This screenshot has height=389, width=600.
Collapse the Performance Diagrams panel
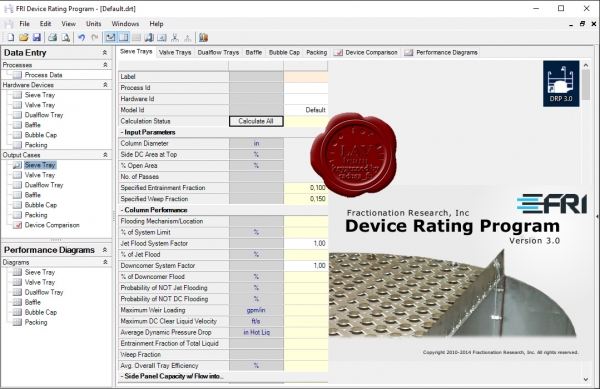coord(105,250)
